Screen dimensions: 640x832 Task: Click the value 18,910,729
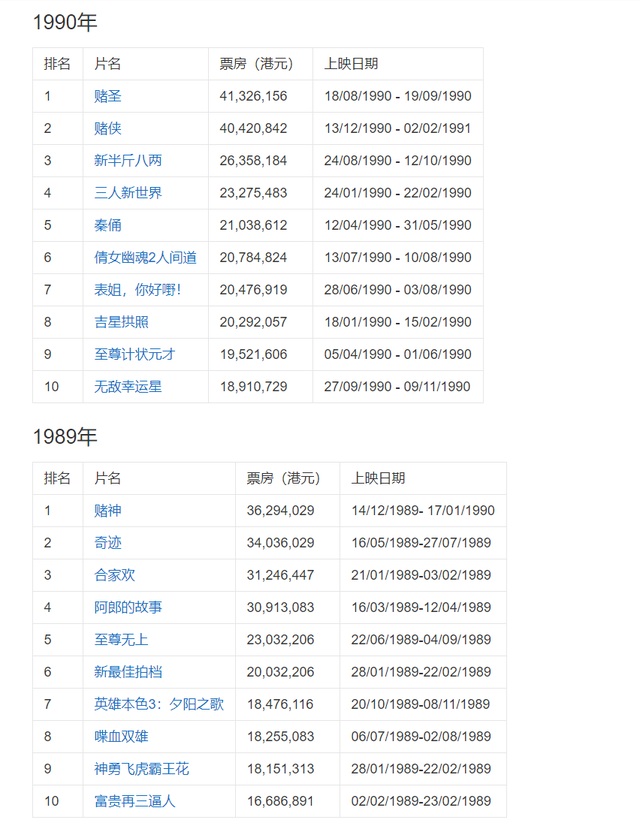[x=254, y=387]
